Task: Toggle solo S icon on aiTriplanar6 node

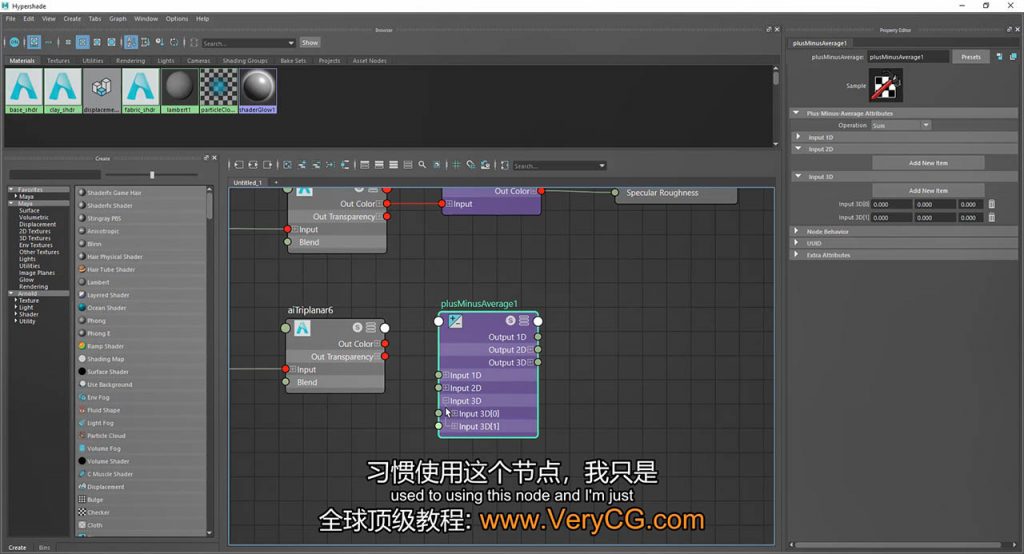Action: (357, 327)
